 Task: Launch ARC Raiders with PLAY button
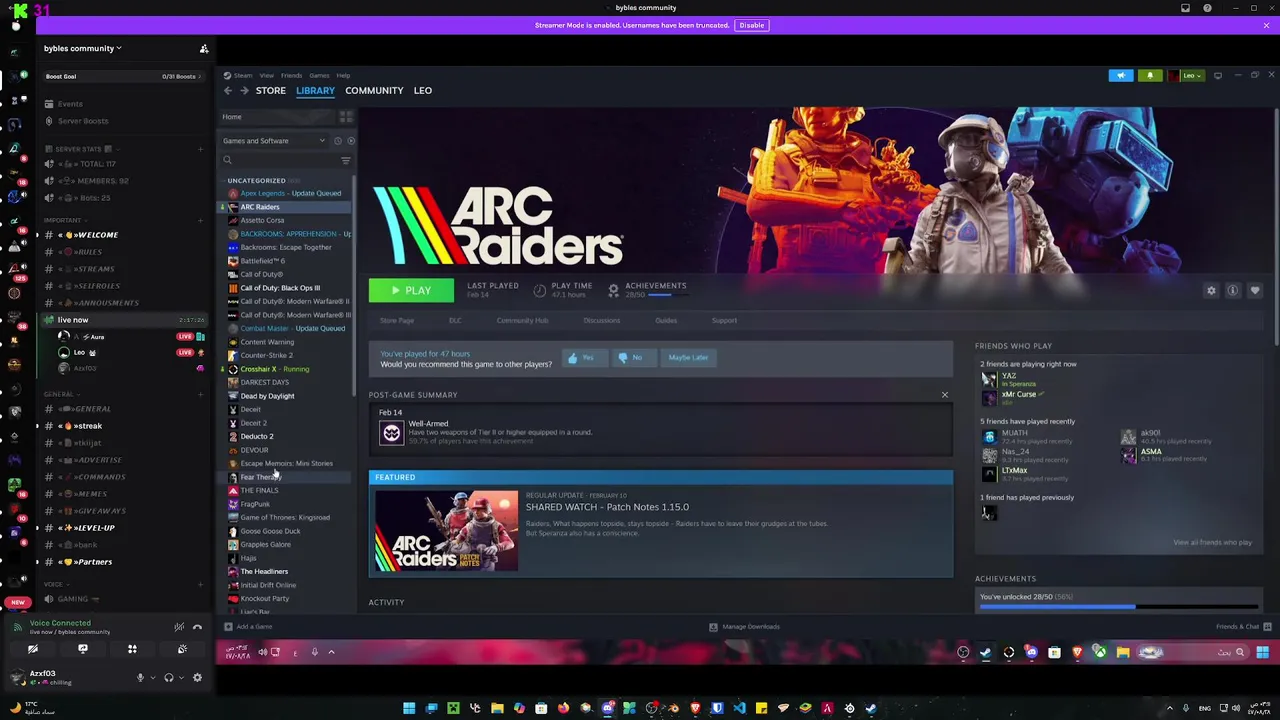pyautogui.click(x=411, y=290)
